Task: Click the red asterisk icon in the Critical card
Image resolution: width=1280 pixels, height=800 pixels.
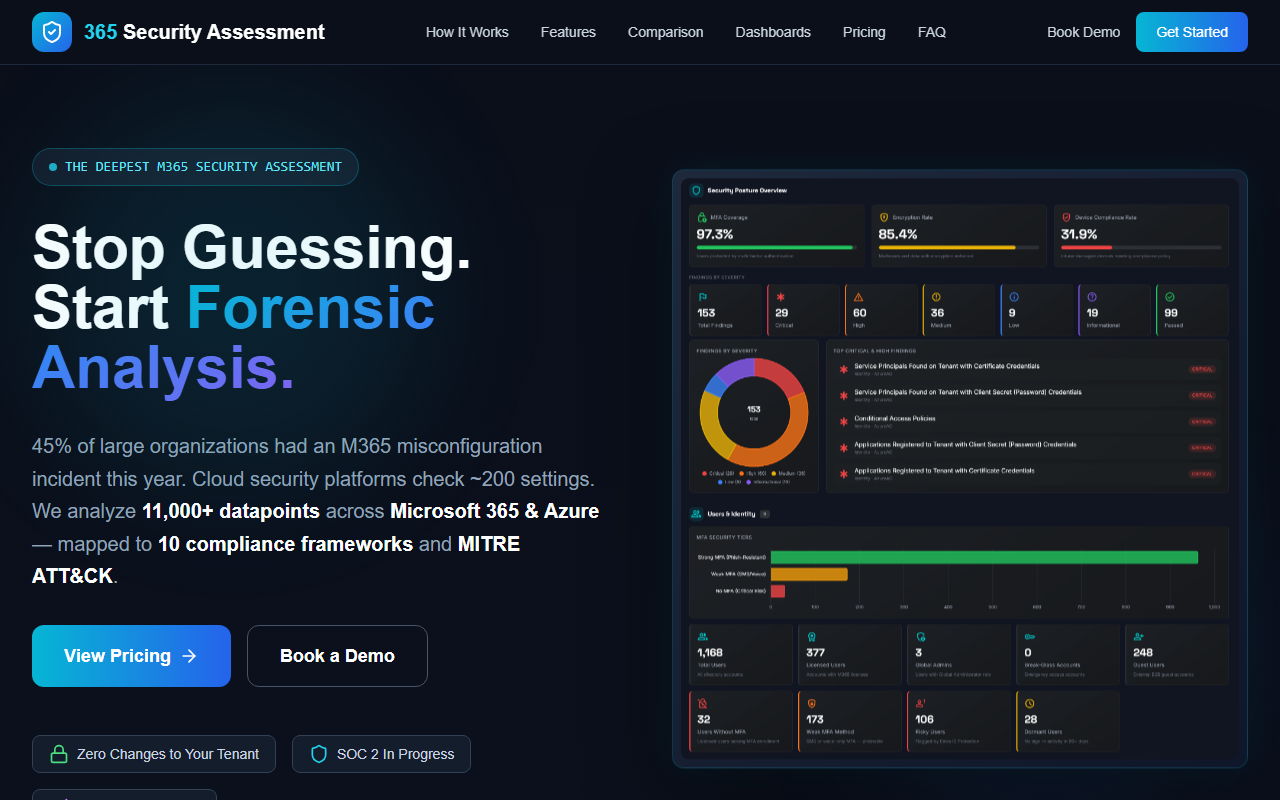Action: pyautogui.click(x=781, y=297)
